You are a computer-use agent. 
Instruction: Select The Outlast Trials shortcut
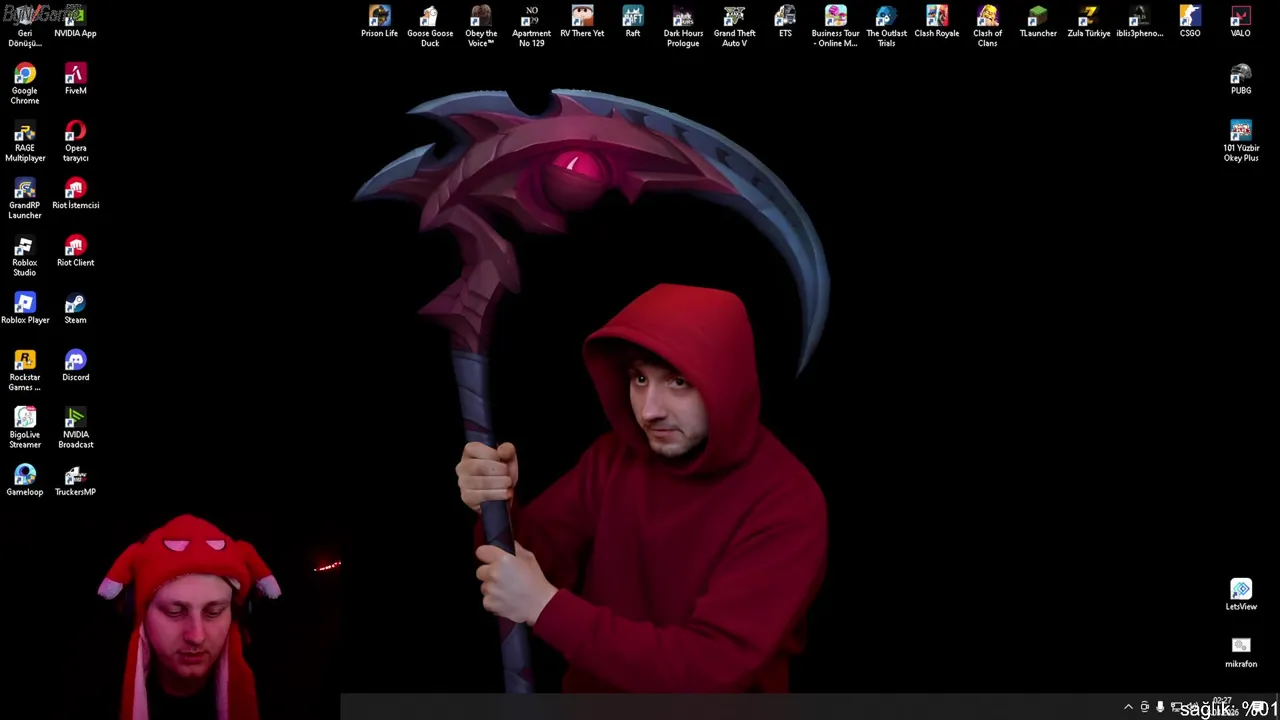886,27
